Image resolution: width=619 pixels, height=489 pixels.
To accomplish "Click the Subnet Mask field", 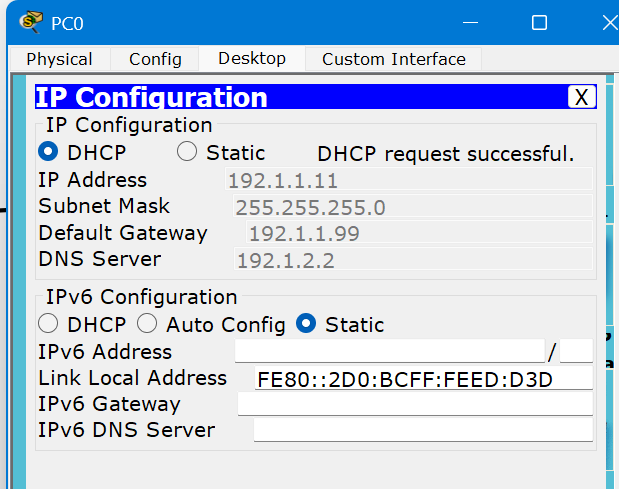I will pyautogui.click(x=411, y=208).
